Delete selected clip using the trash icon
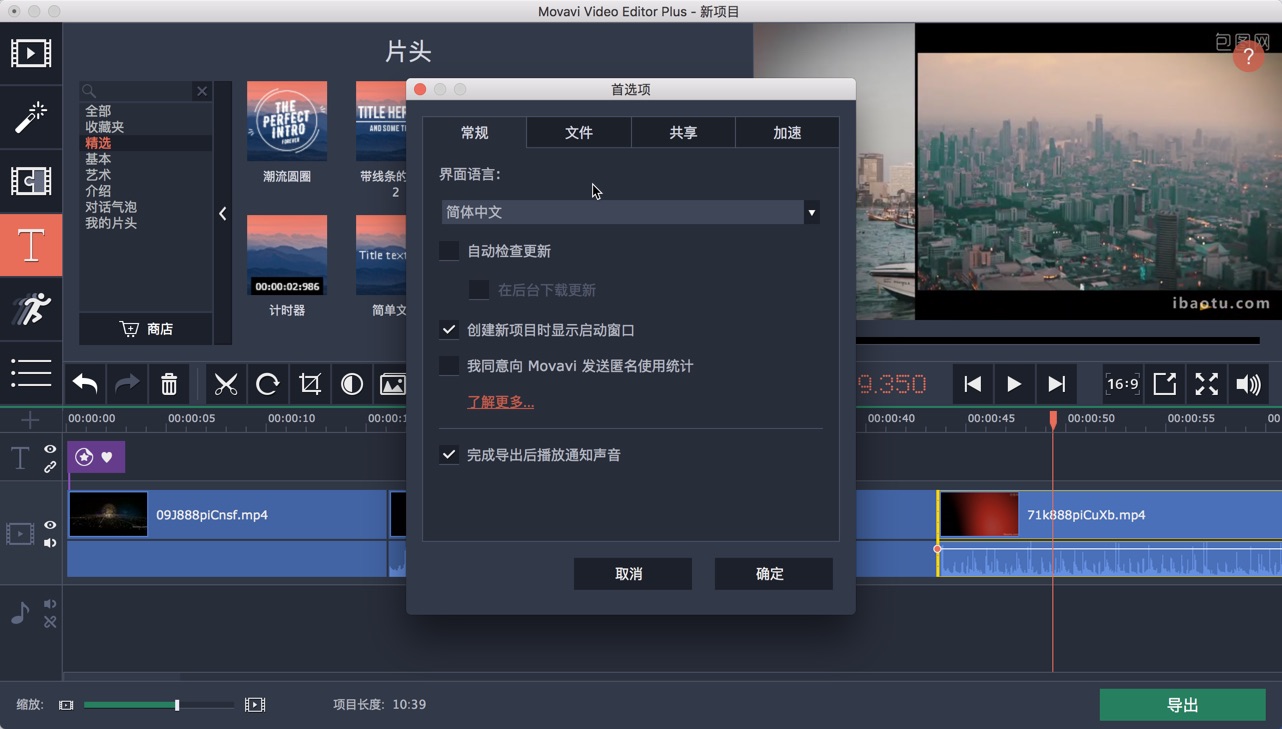 [168, 383]
